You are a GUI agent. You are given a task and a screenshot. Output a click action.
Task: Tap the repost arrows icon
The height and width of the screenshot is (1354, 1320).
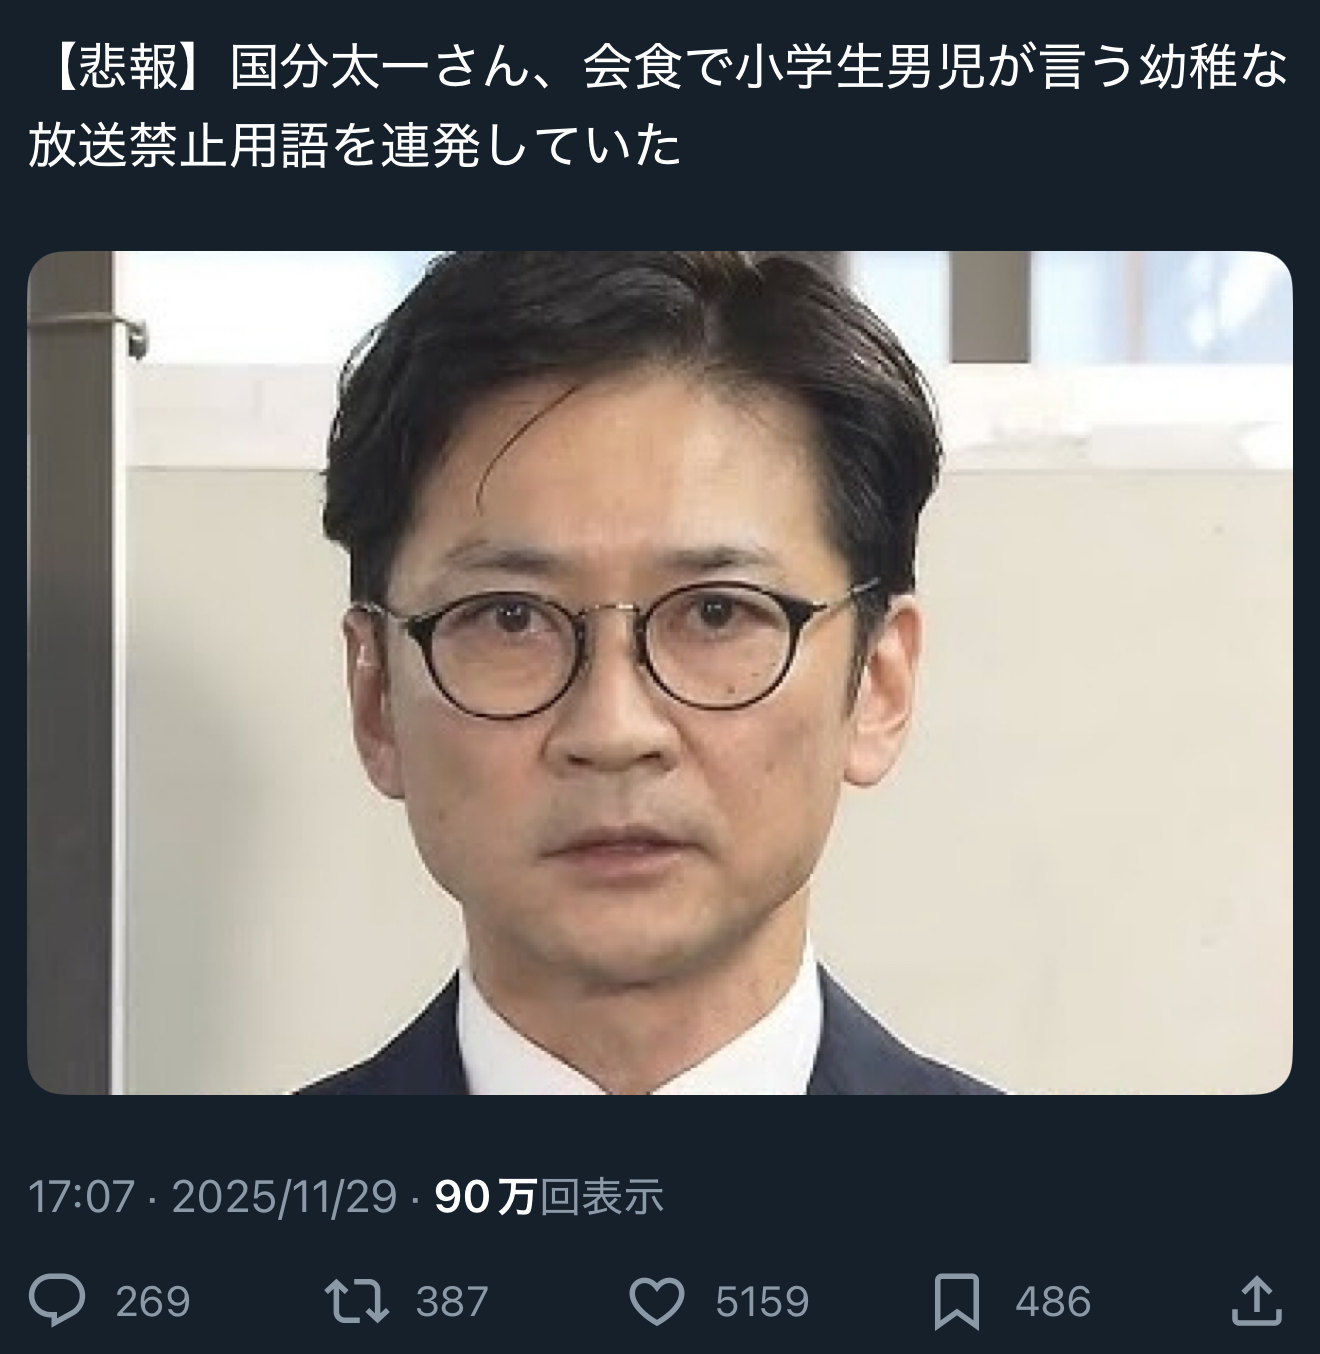358,1301
